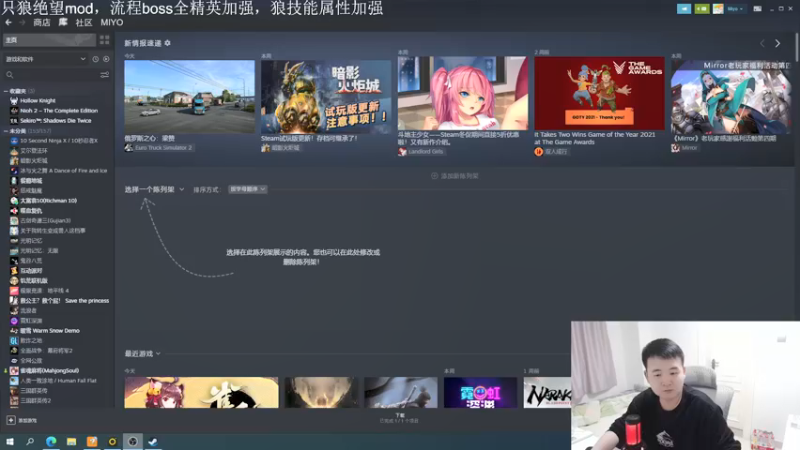Open the 库 Library tab
The height and width of the screenshot is (450, 800).
click(63, 22)
